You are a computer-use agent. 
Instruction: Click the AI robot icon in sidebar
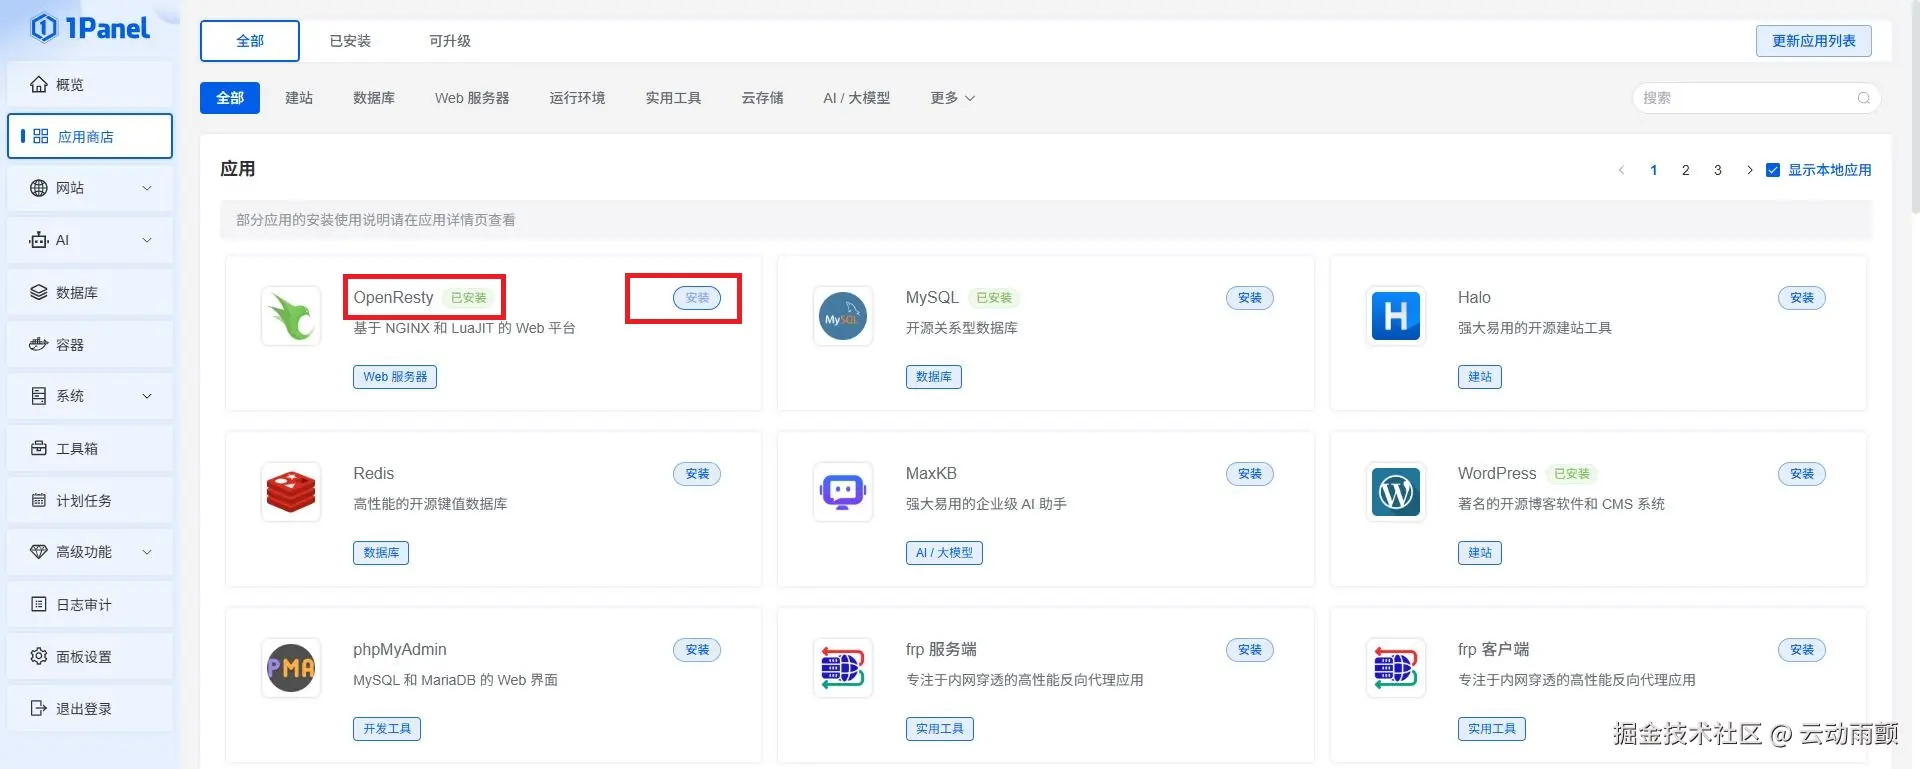coord(39,240)
